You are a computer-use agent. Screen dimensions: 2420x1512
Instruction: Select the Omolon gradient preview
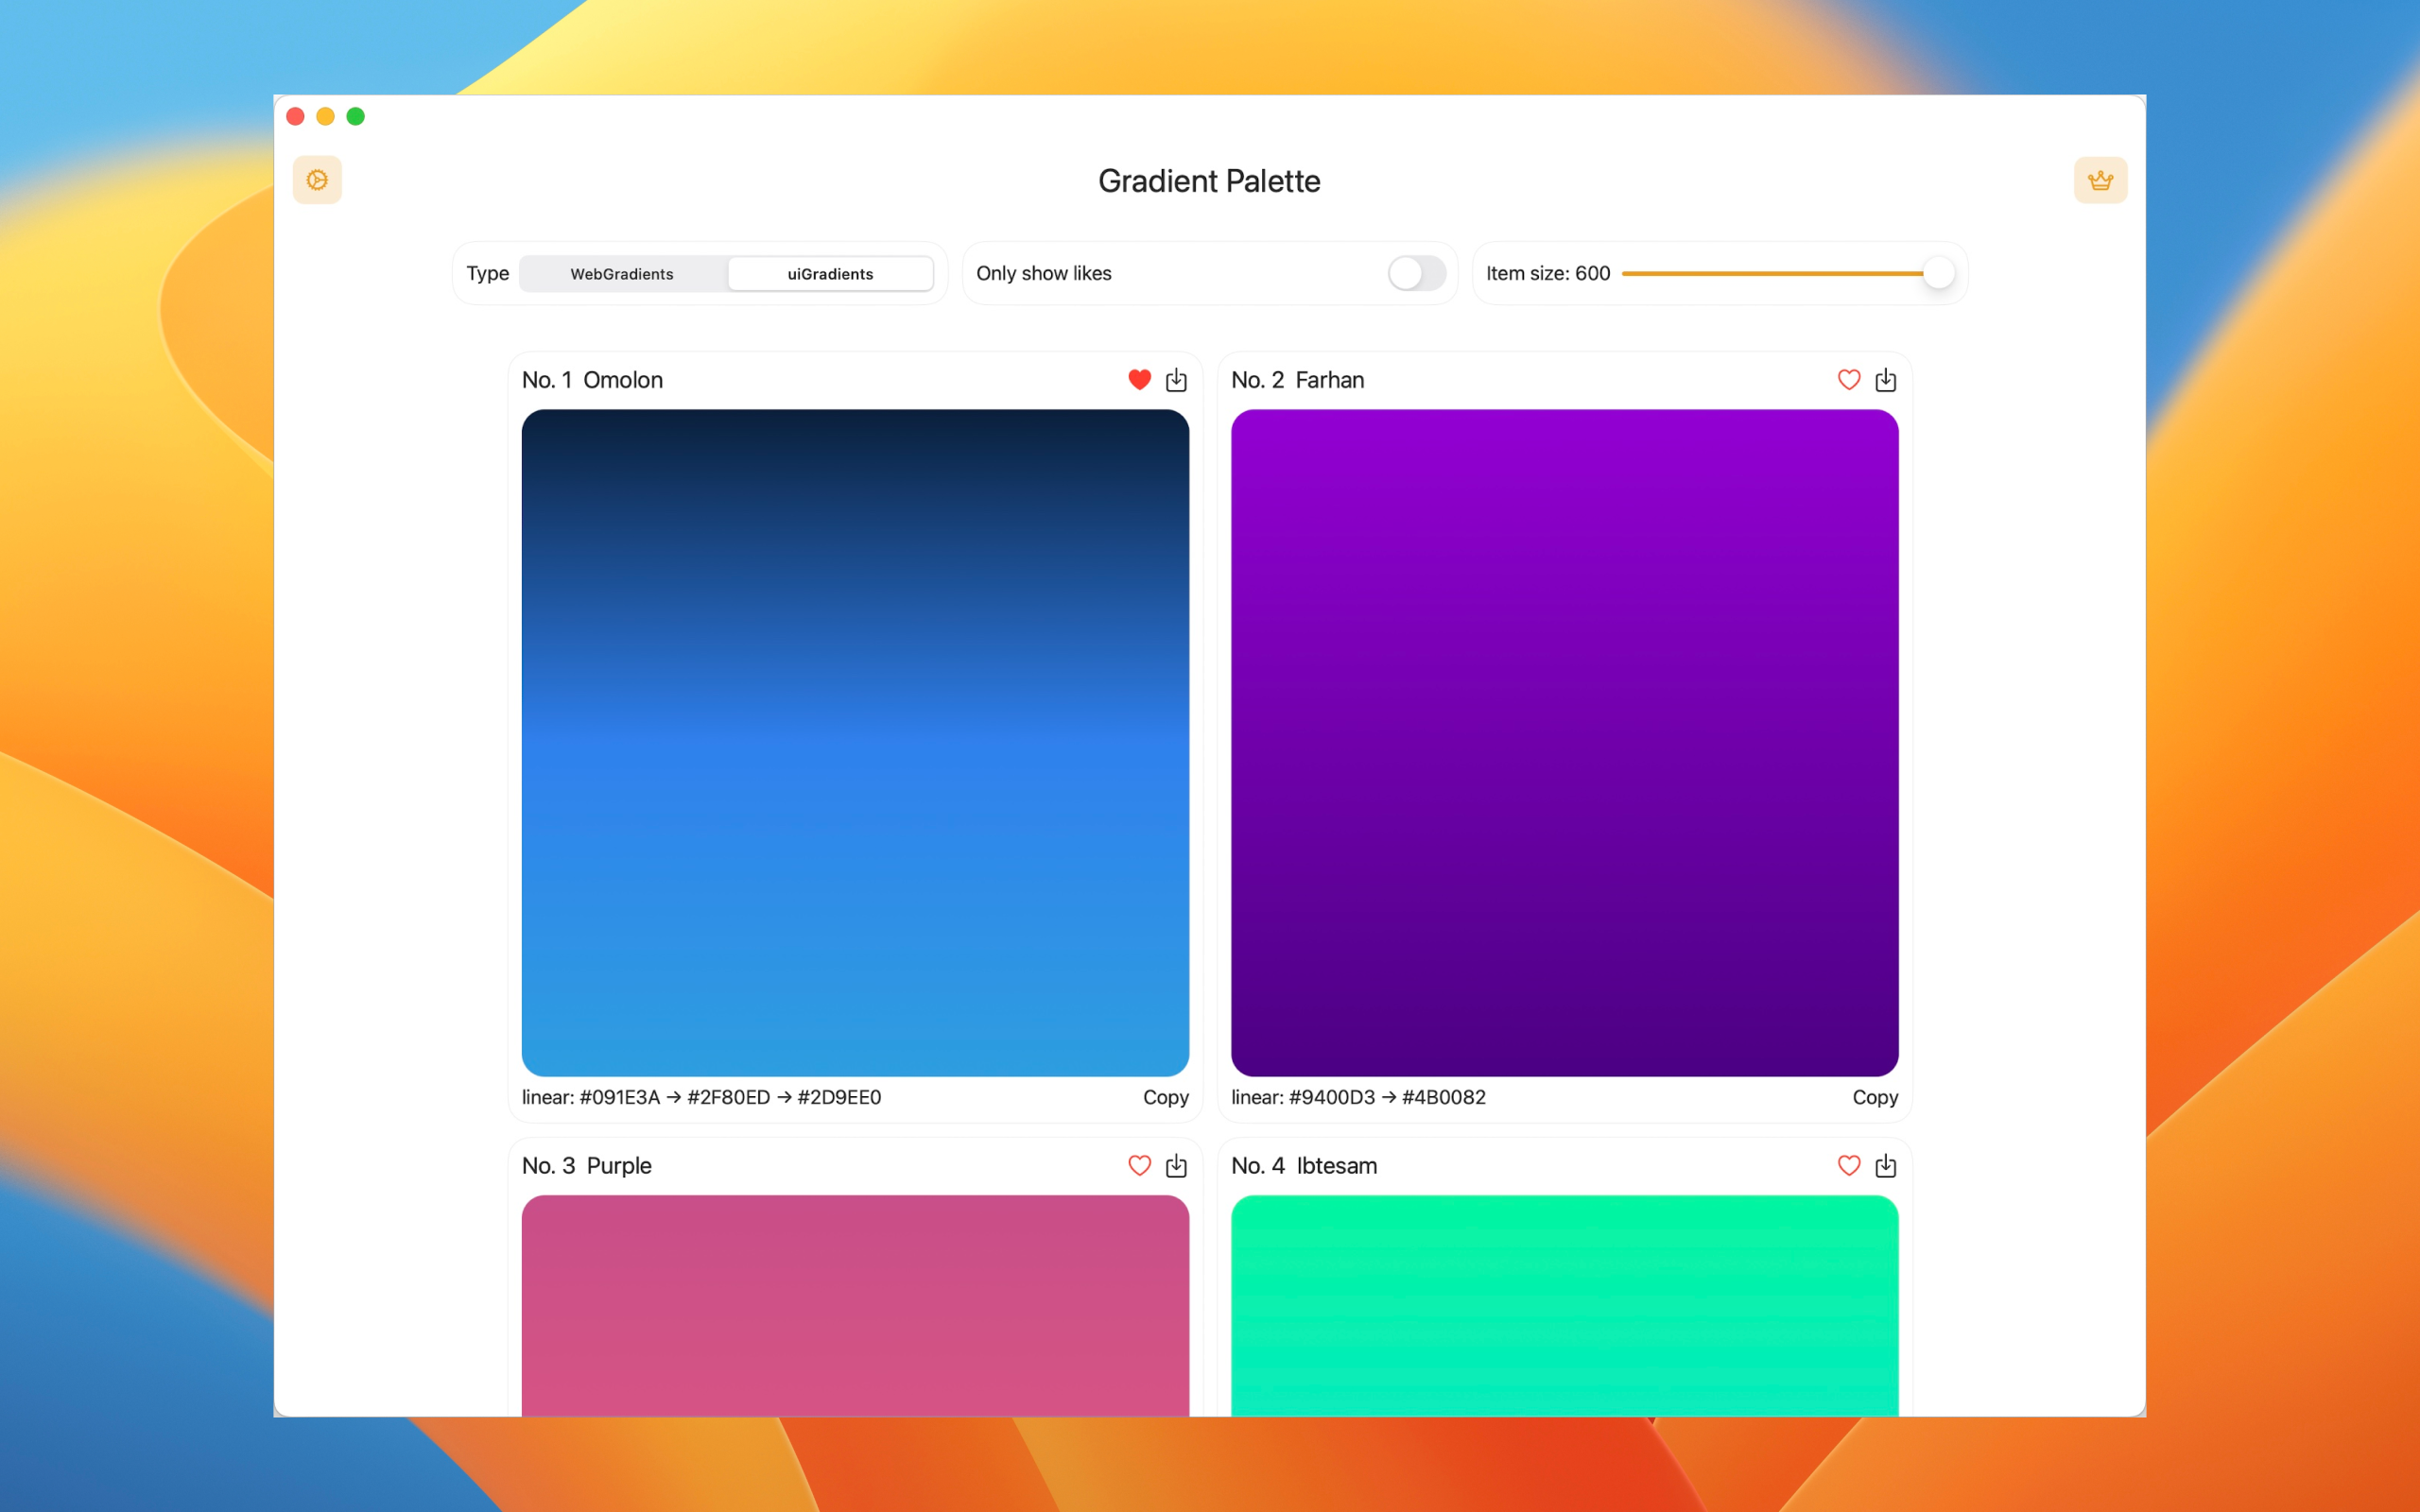855,743
